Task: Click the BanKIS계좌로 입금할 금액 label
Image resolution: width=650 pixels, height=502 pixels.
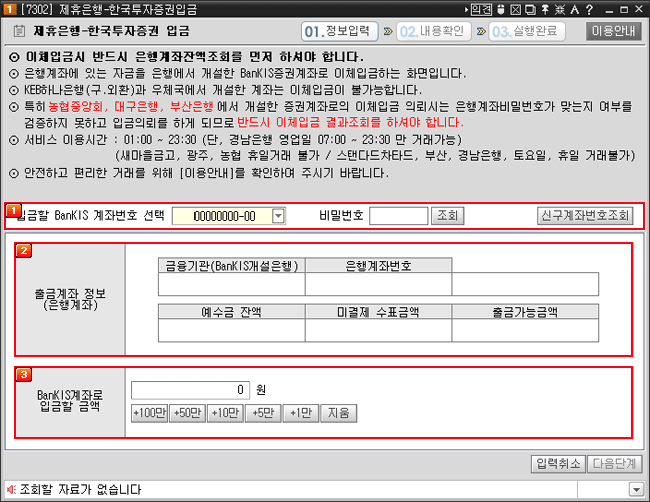Action: (x=70, y=400)
